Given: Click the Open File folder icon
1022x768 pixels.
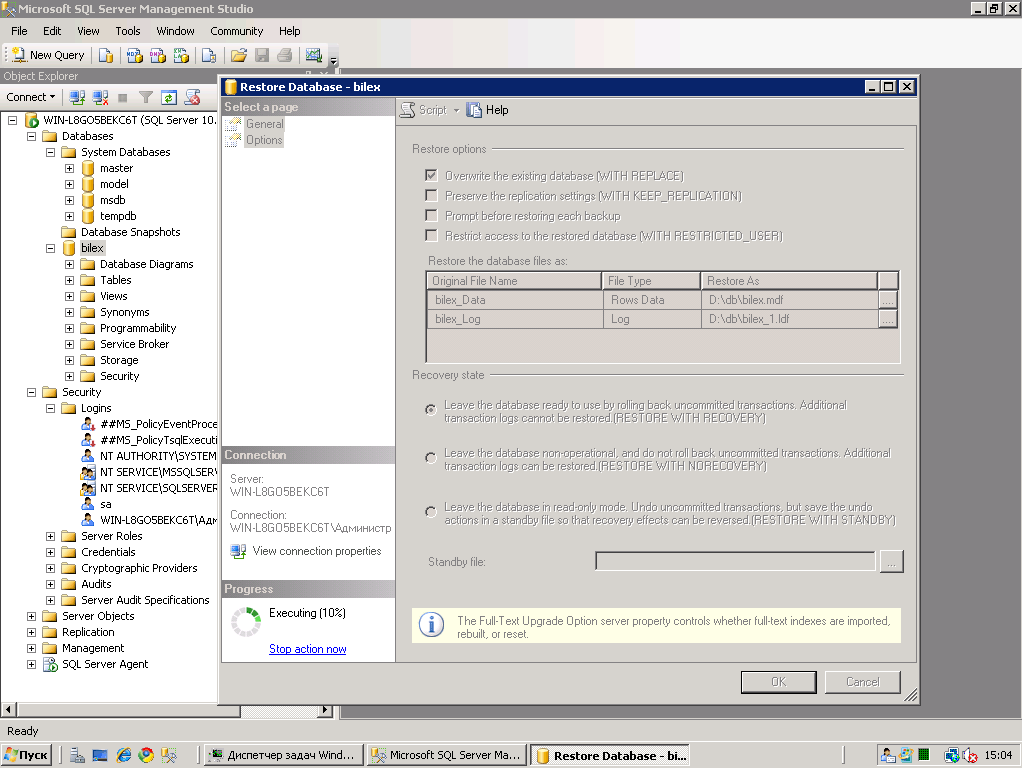Looking at the screenshot, I should [x=239, y=55].
